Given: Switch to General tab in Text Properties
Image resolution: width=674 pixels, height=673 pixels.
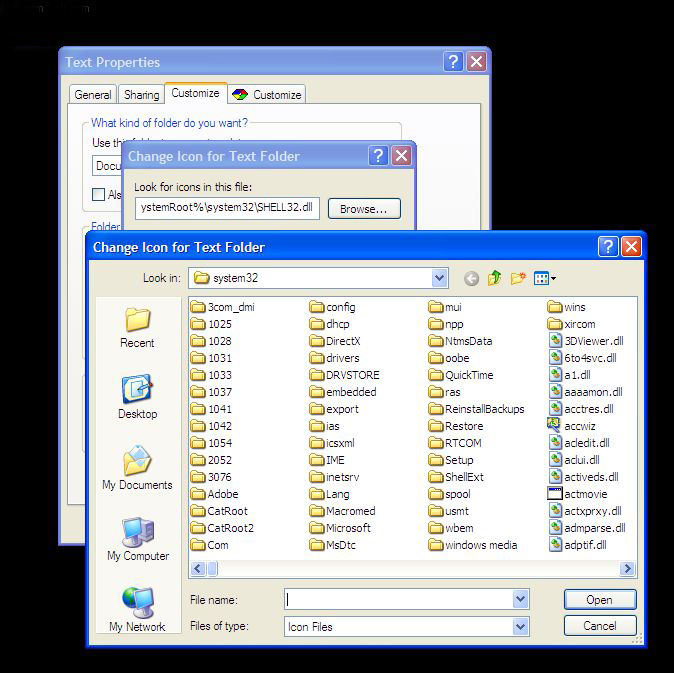Looking at the screenshot, I should pos(93,95).
